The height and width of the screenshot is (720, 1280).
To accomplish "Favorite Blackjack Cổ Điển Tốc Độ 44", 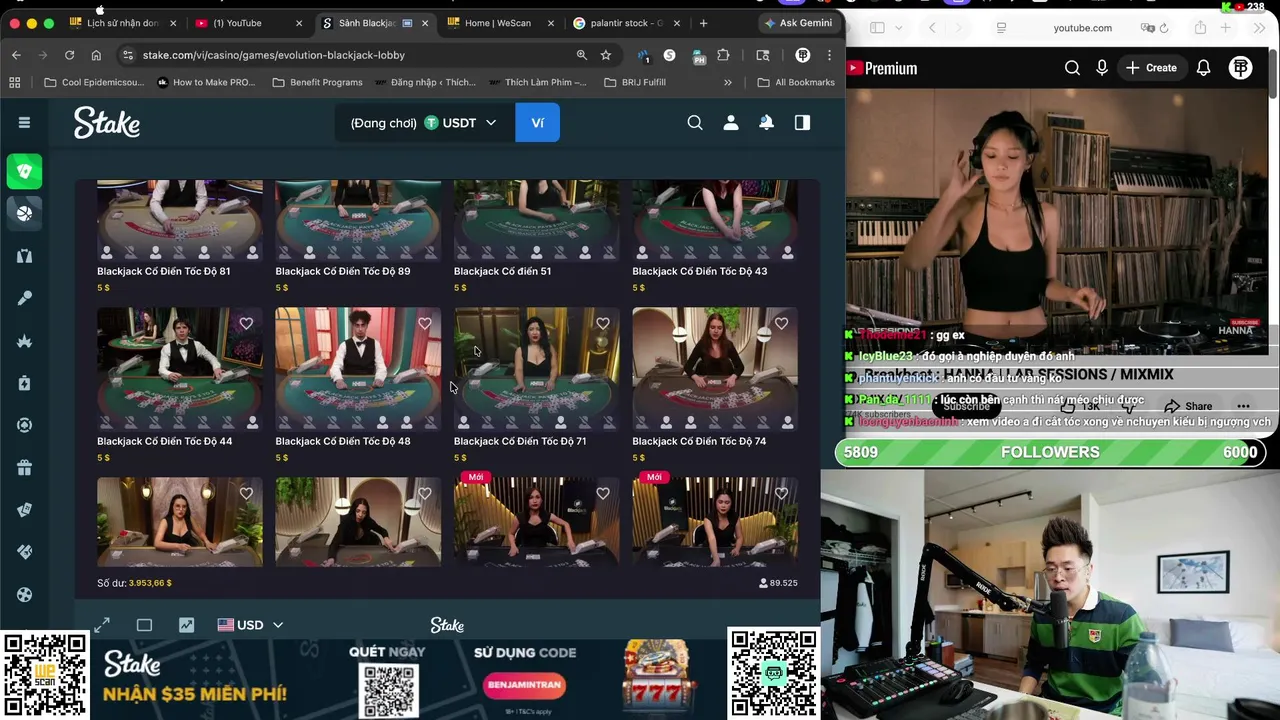I will coord(246,323).
